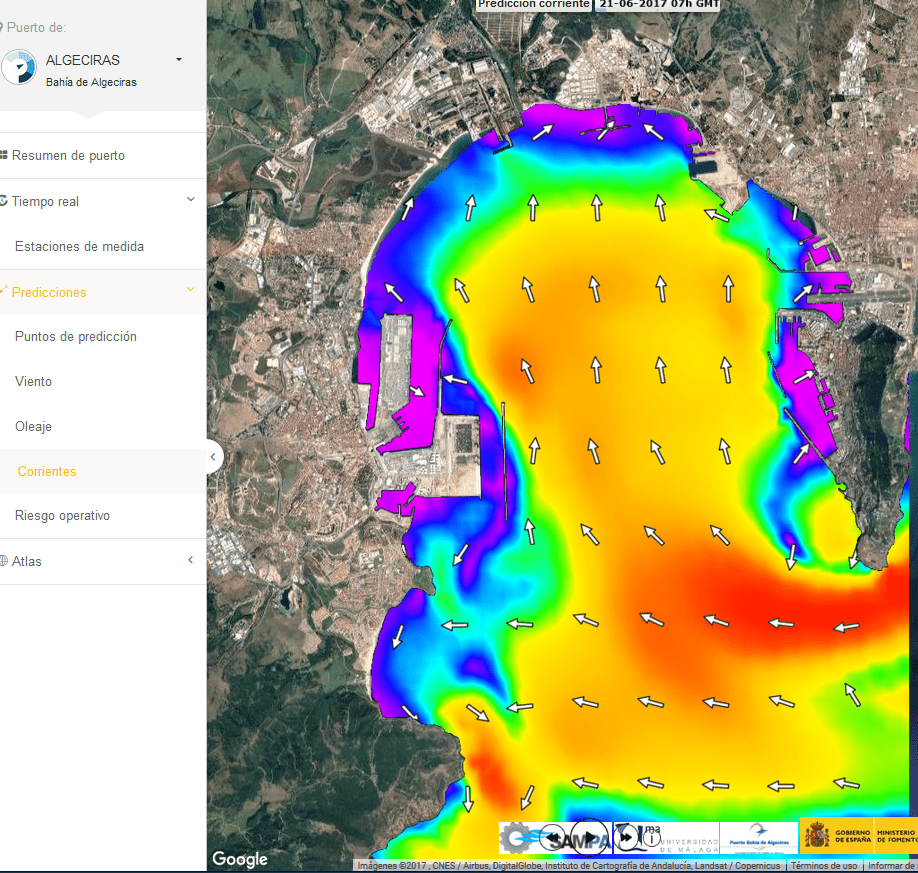Screen dimensions: 918x873
Task: Collapse the sidebar with round arrow handle
Action: click(x=212, y=457)
